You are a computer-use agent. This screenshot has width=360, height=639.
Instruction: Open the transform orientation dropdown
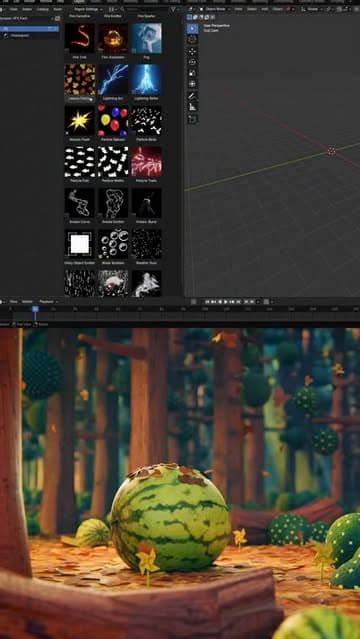(x=313, y=9)
